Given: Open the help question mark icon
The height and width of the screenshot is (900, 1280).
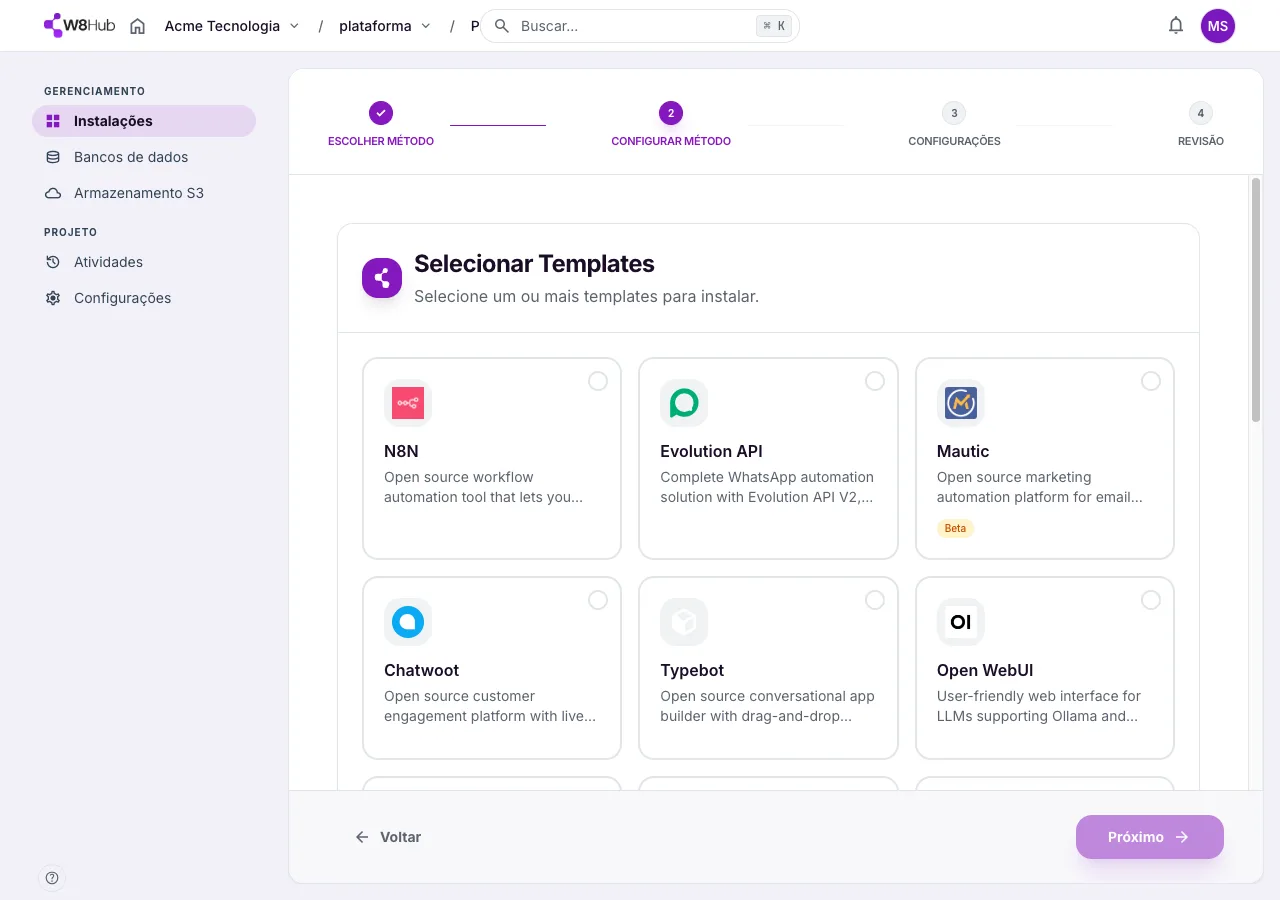Looking at the screenshot, I should [x=52, y=878].
